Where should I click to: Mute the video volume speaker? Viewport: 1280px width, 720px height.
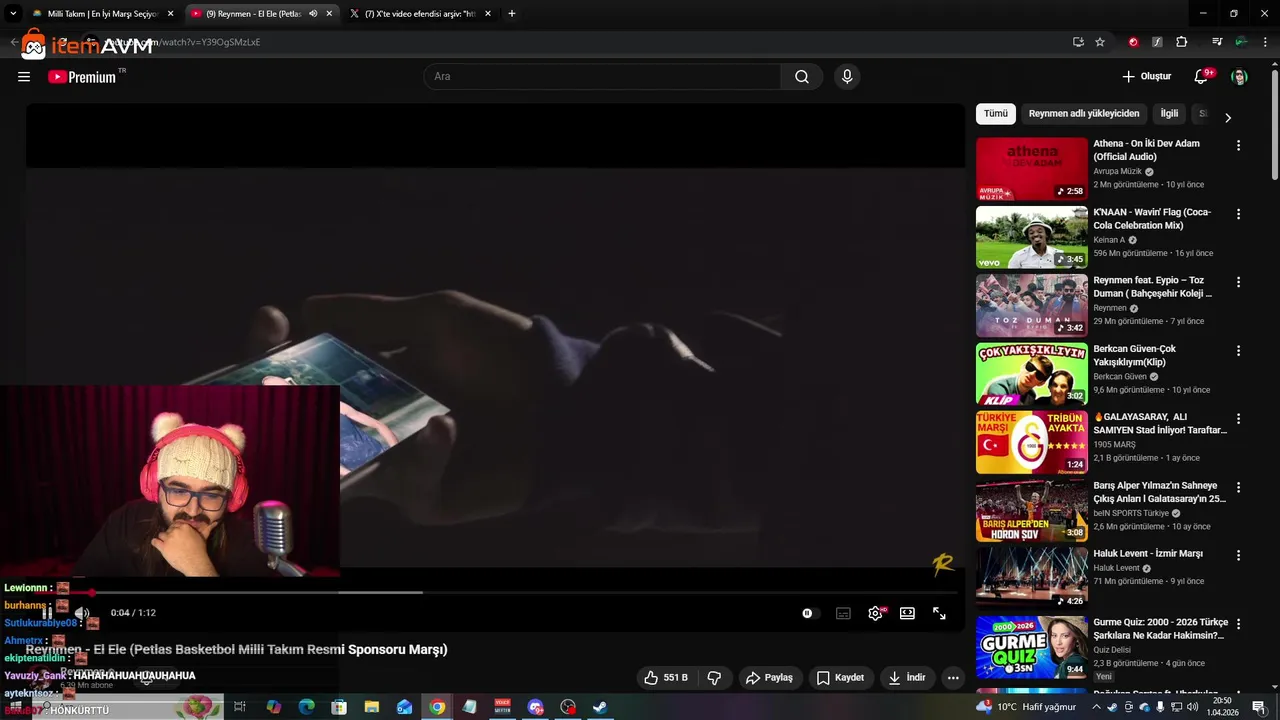pyautogui.click(x=82, y=613)
